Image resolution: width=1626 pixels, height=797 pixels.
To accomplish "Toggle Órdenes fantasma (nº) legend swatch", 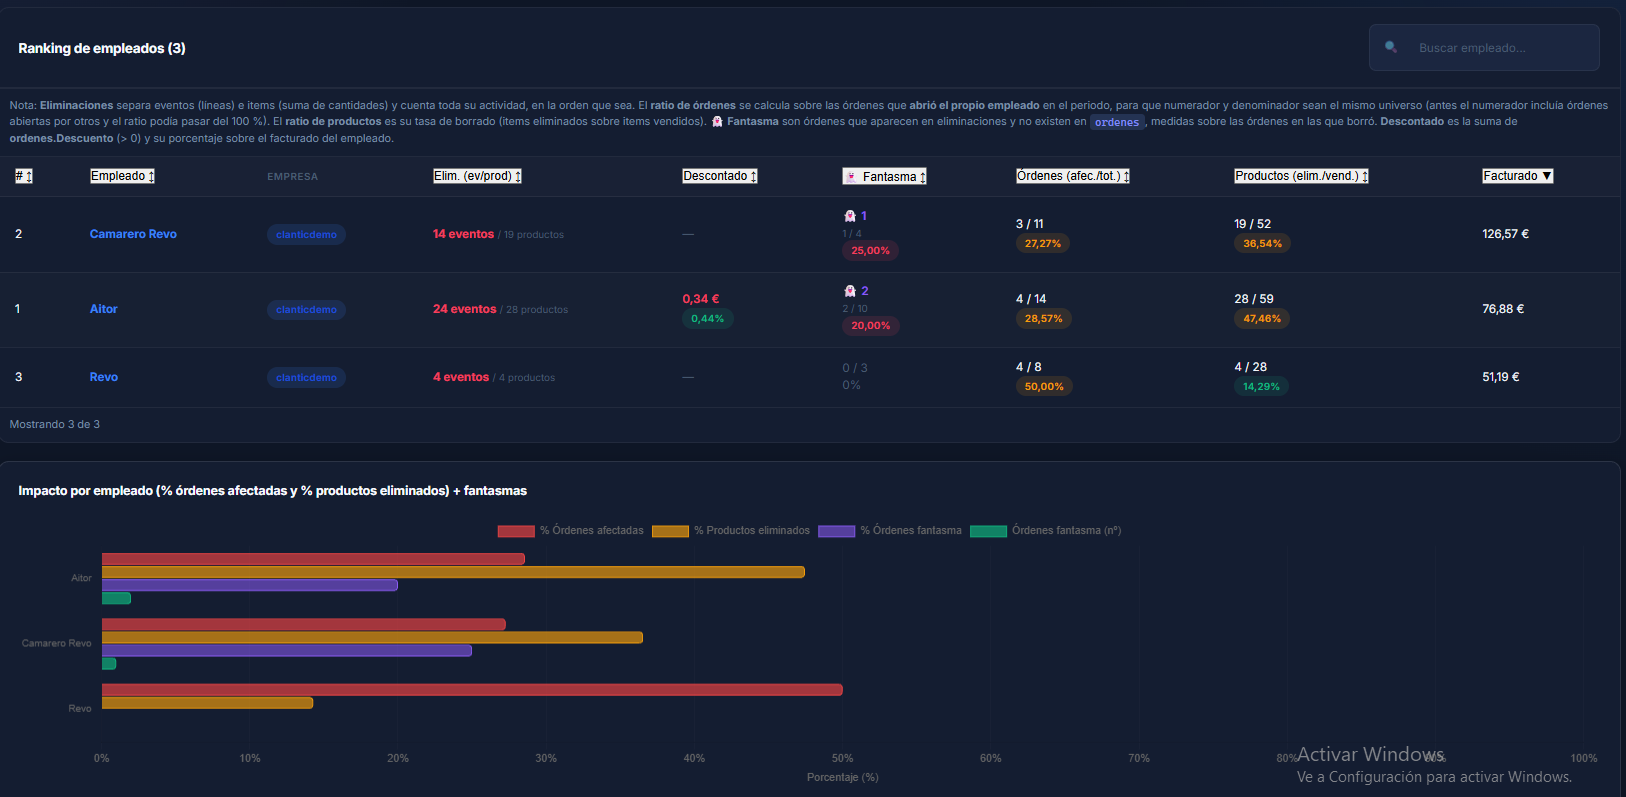I will [988, 531].
